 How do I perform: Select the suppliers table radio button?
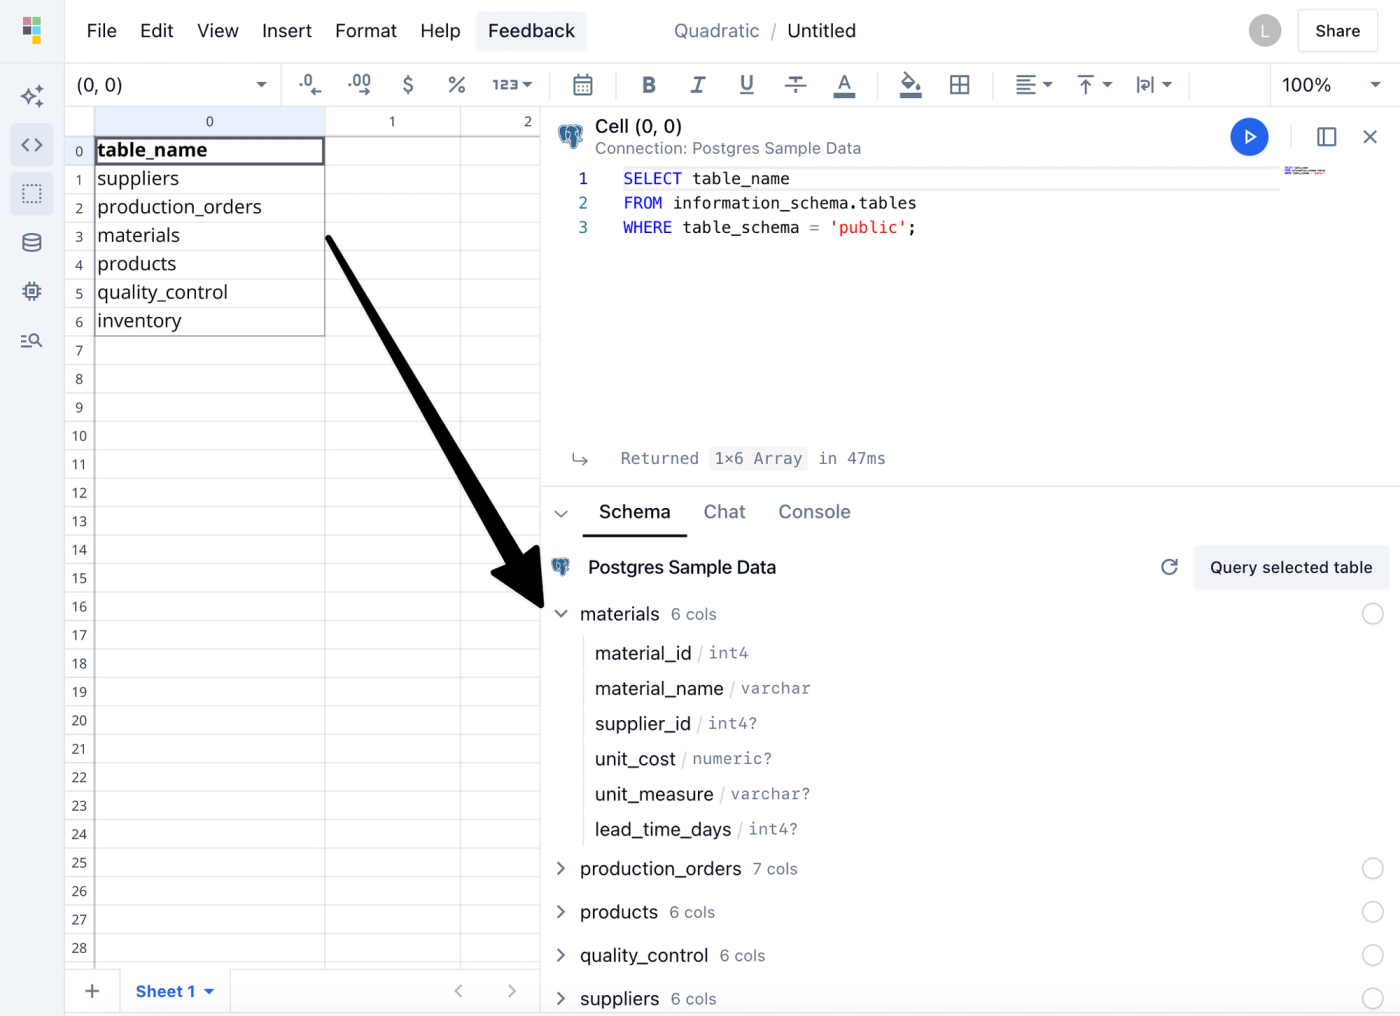[x=1372, y=998]
